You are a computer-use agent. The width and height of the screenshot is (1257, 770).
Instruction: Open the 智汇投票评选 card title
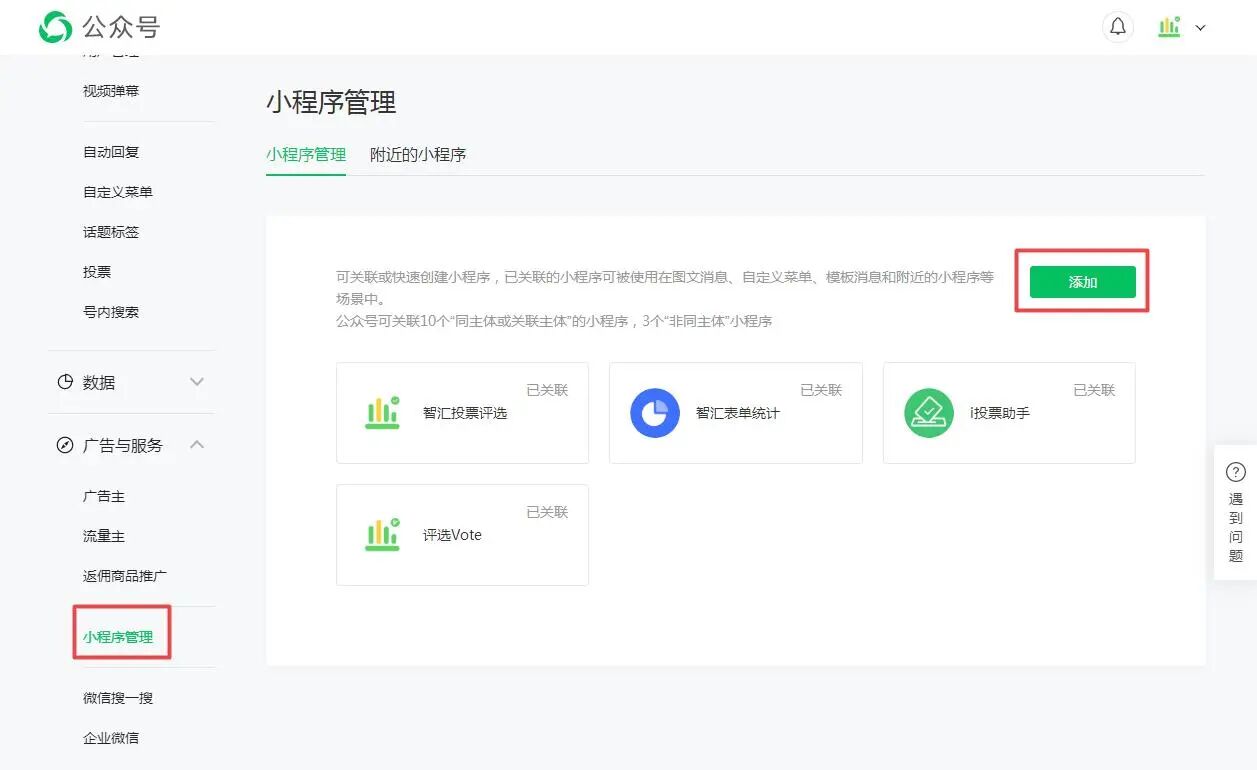tap(465, 413)
